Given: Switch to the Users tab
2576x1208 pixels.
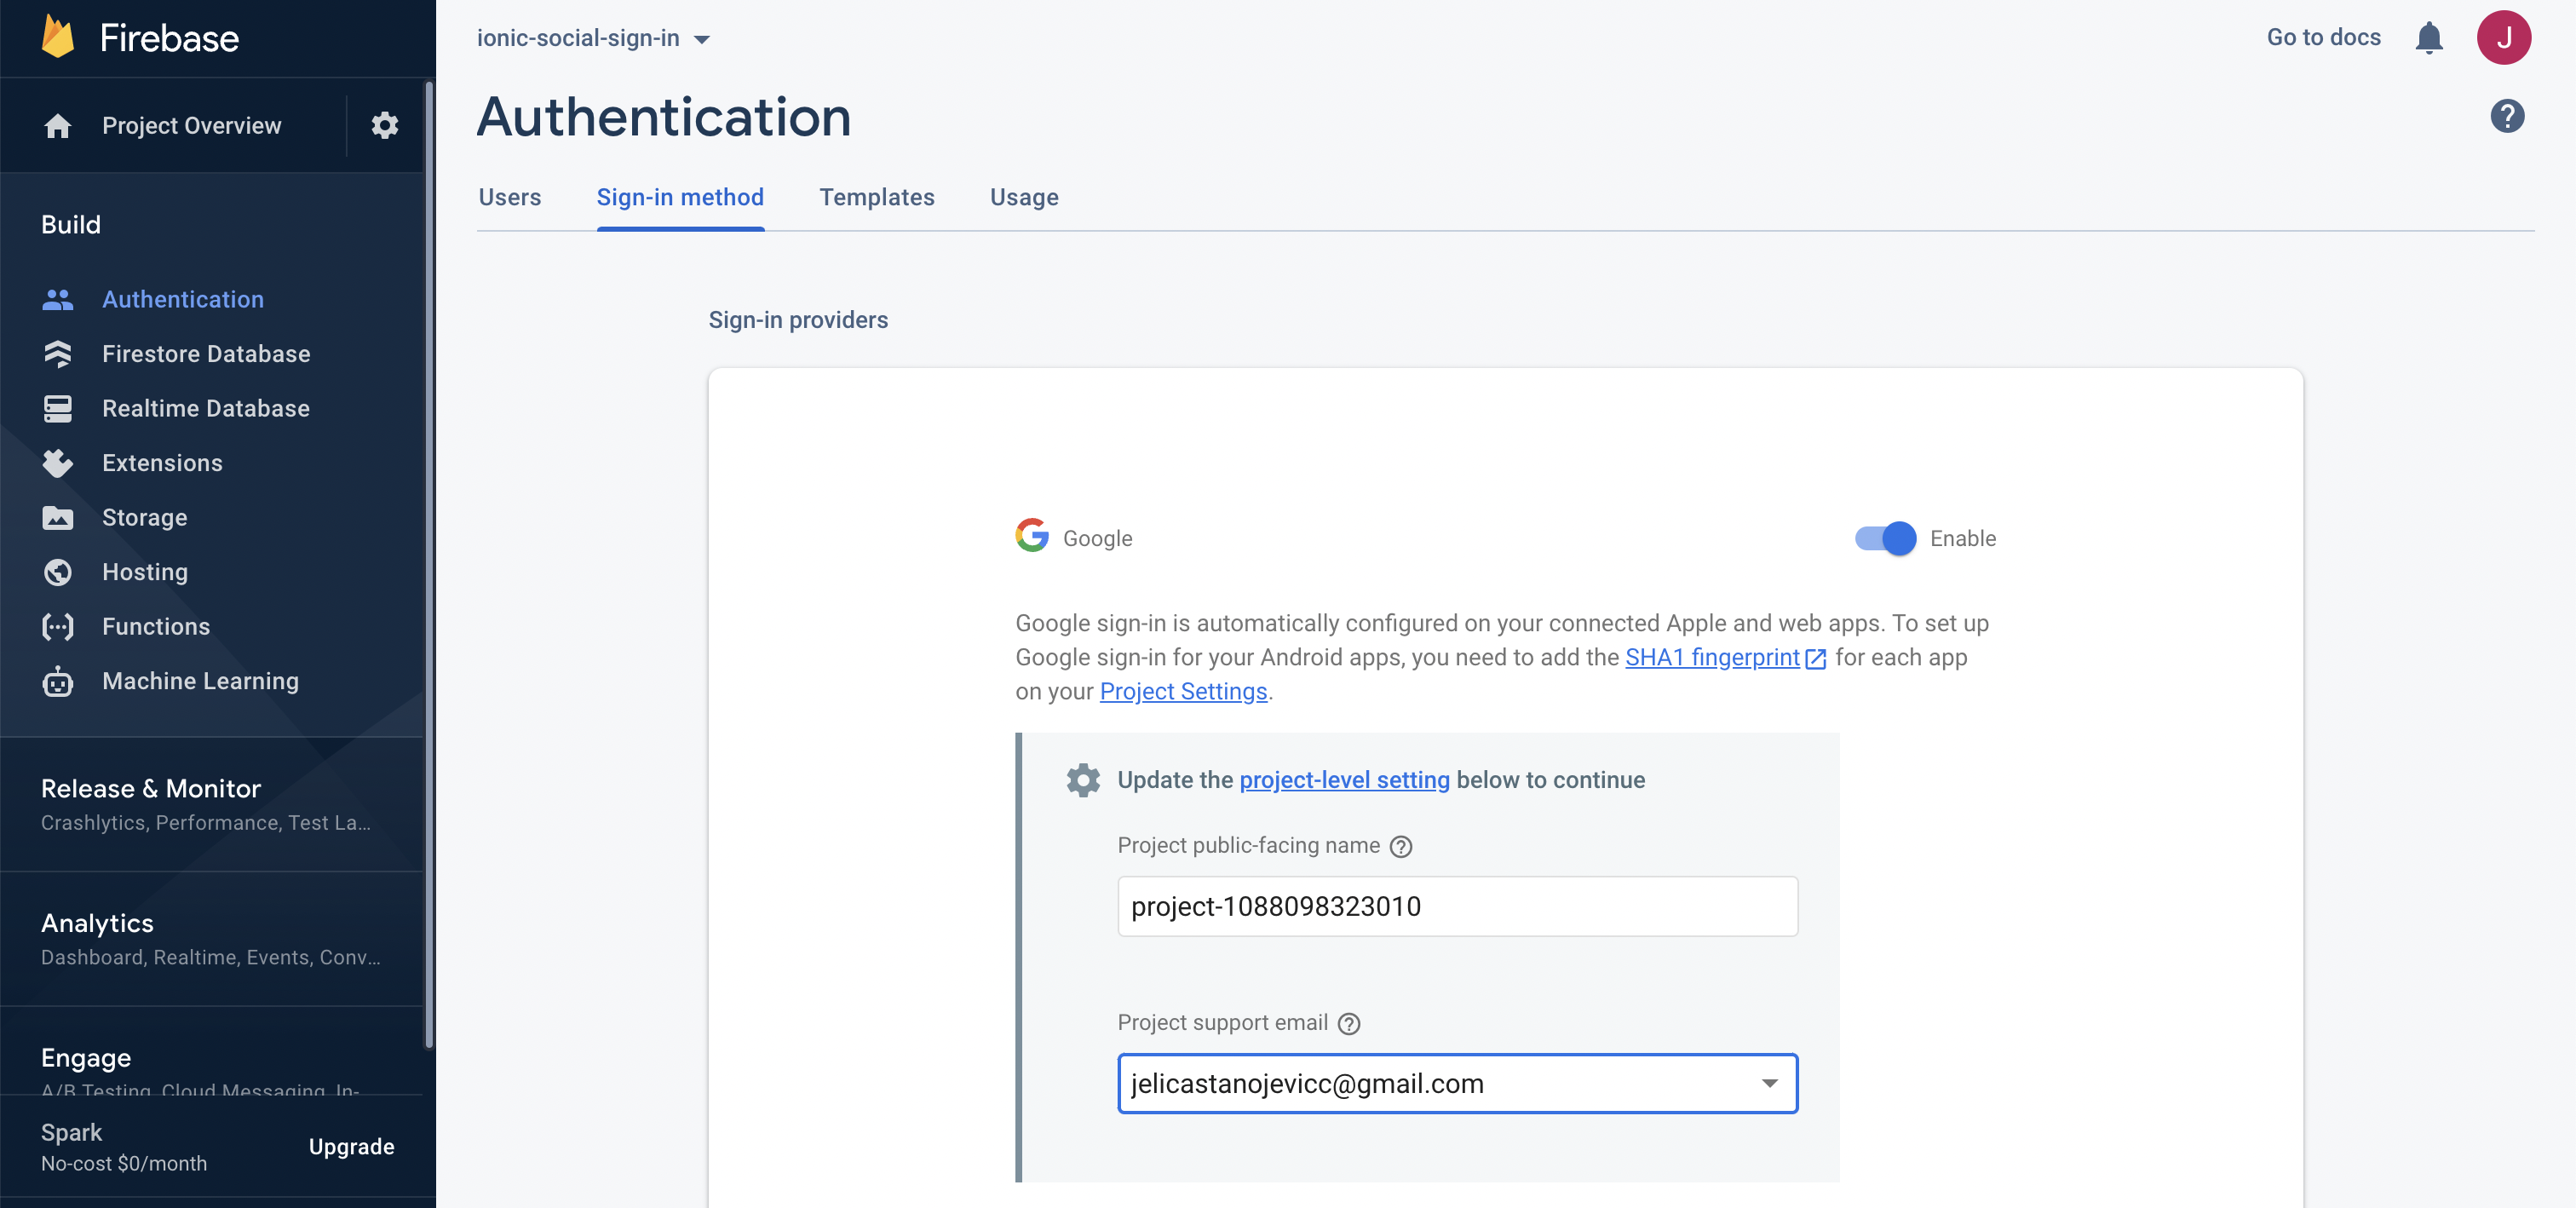Looking at the screenshot, I should (510, 198).
